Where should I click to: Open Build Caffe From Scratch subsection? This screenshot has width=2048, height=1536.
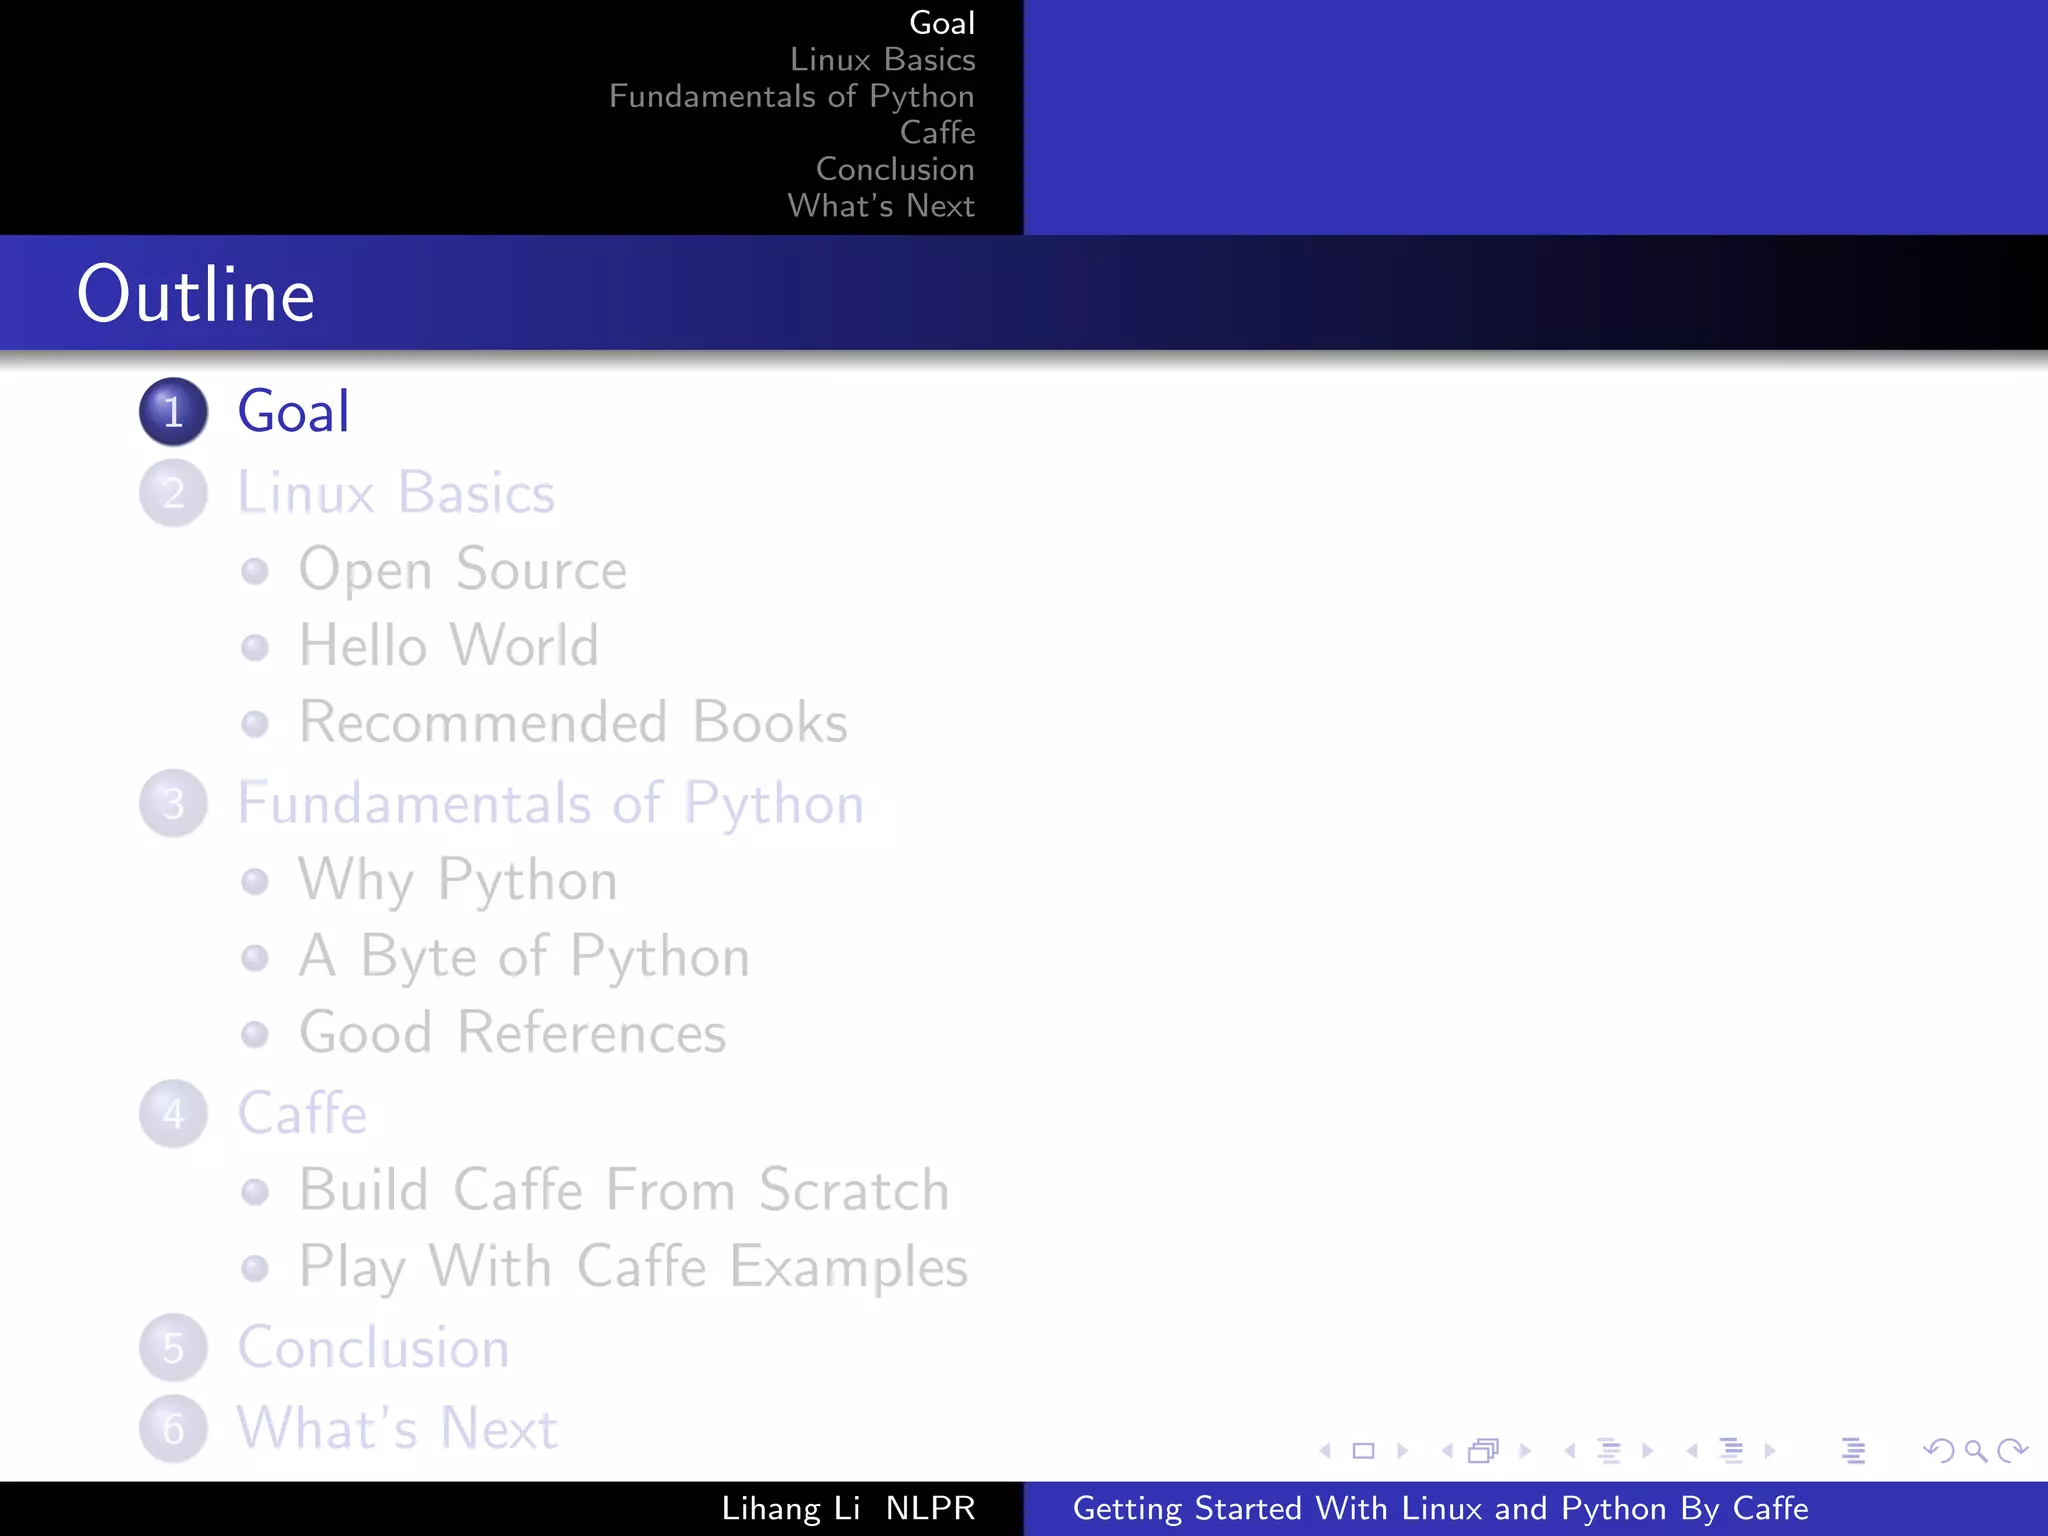click(624, 1190)
